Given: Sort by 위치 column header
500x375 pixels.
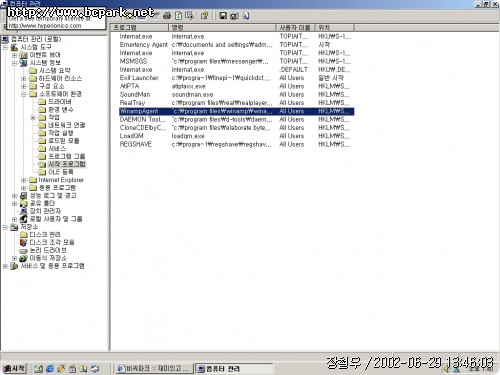Looking at the screenshot, I should [335, 27].
